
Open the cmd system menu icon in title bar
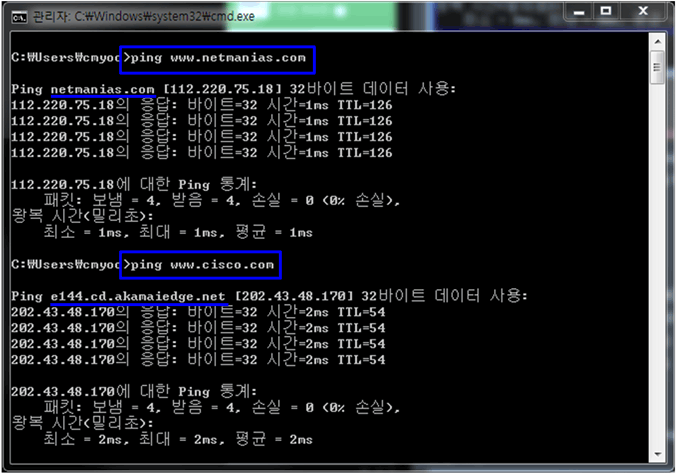click(19, 17)
